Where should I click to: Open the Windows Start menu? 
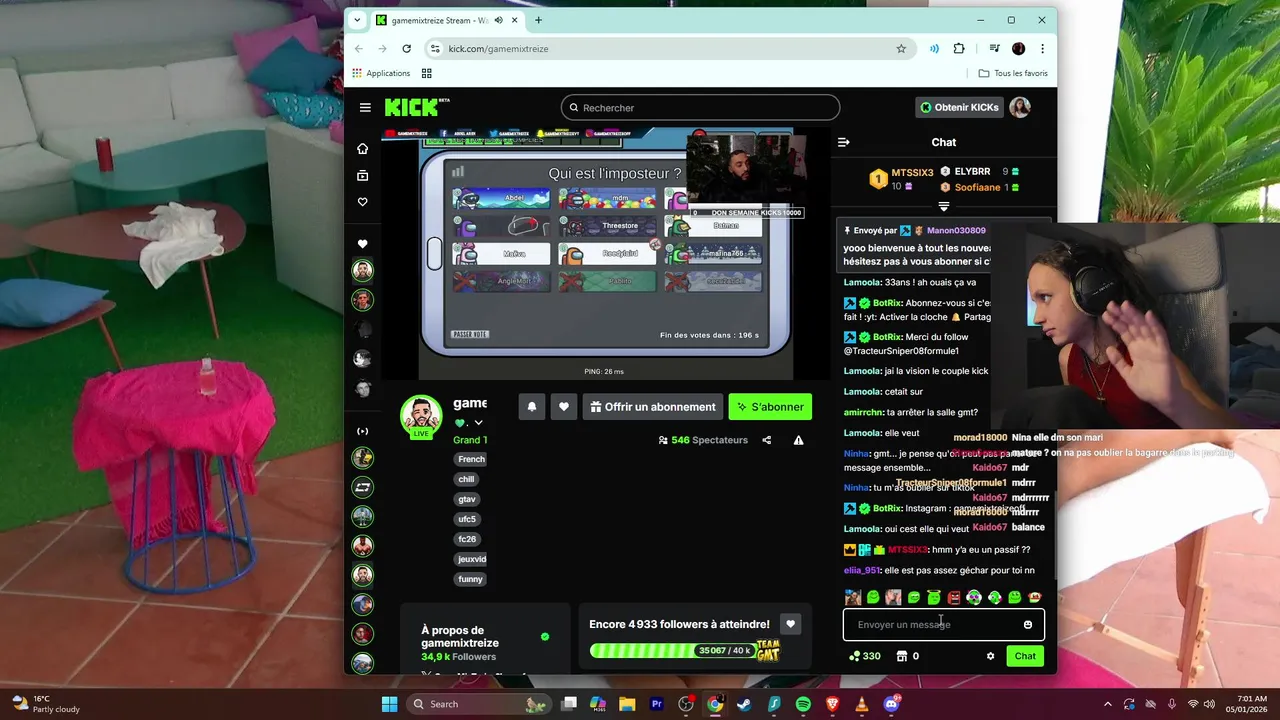(x=389, y=704)
